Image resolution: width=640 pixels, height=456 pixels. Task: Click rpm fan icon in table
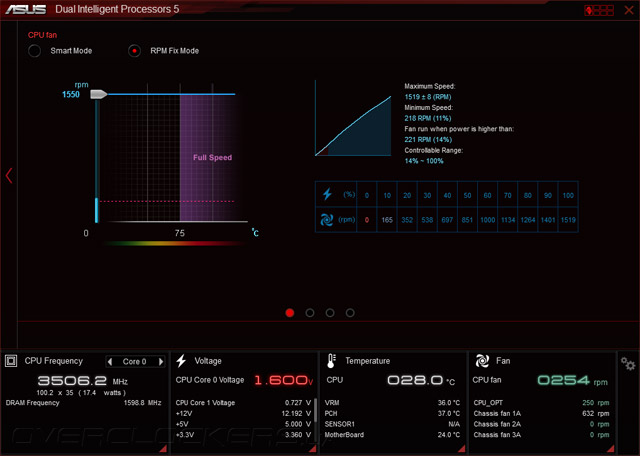(327, 220)
